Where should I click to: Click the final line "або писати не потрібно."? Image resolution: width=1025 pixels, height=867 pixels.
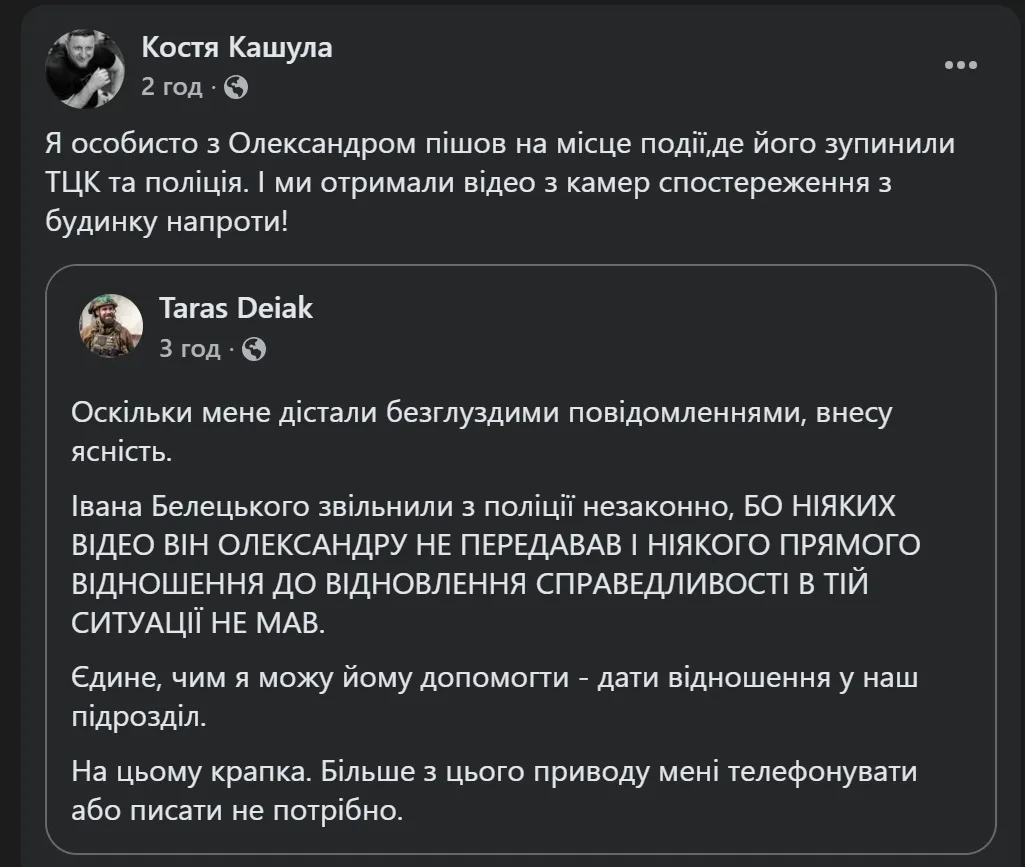point(237,810)
